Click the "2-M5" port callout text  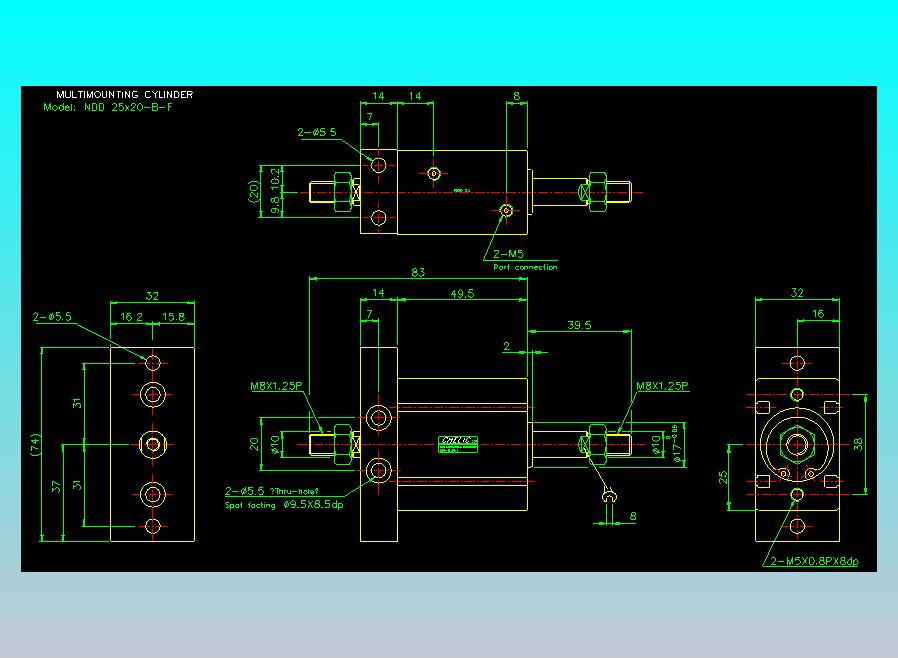pos(508,254)
